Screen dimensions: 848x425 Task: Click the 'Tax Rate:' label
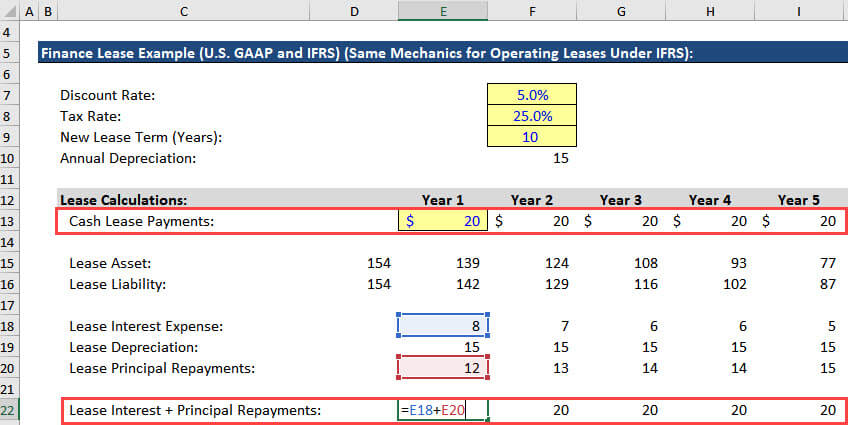[91, 116]
